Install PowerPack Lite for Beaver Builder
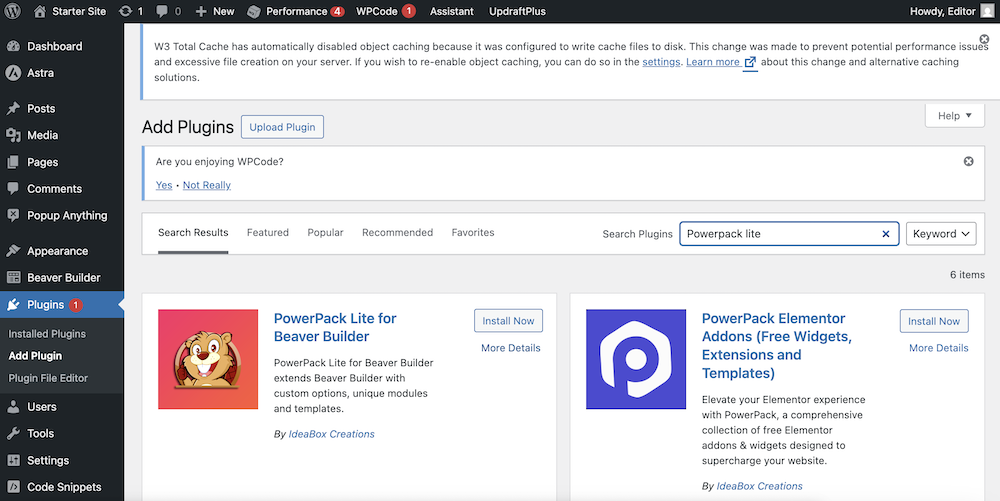Image resolution: width=1000 pixels, height=501 pixels. (508, 321)
